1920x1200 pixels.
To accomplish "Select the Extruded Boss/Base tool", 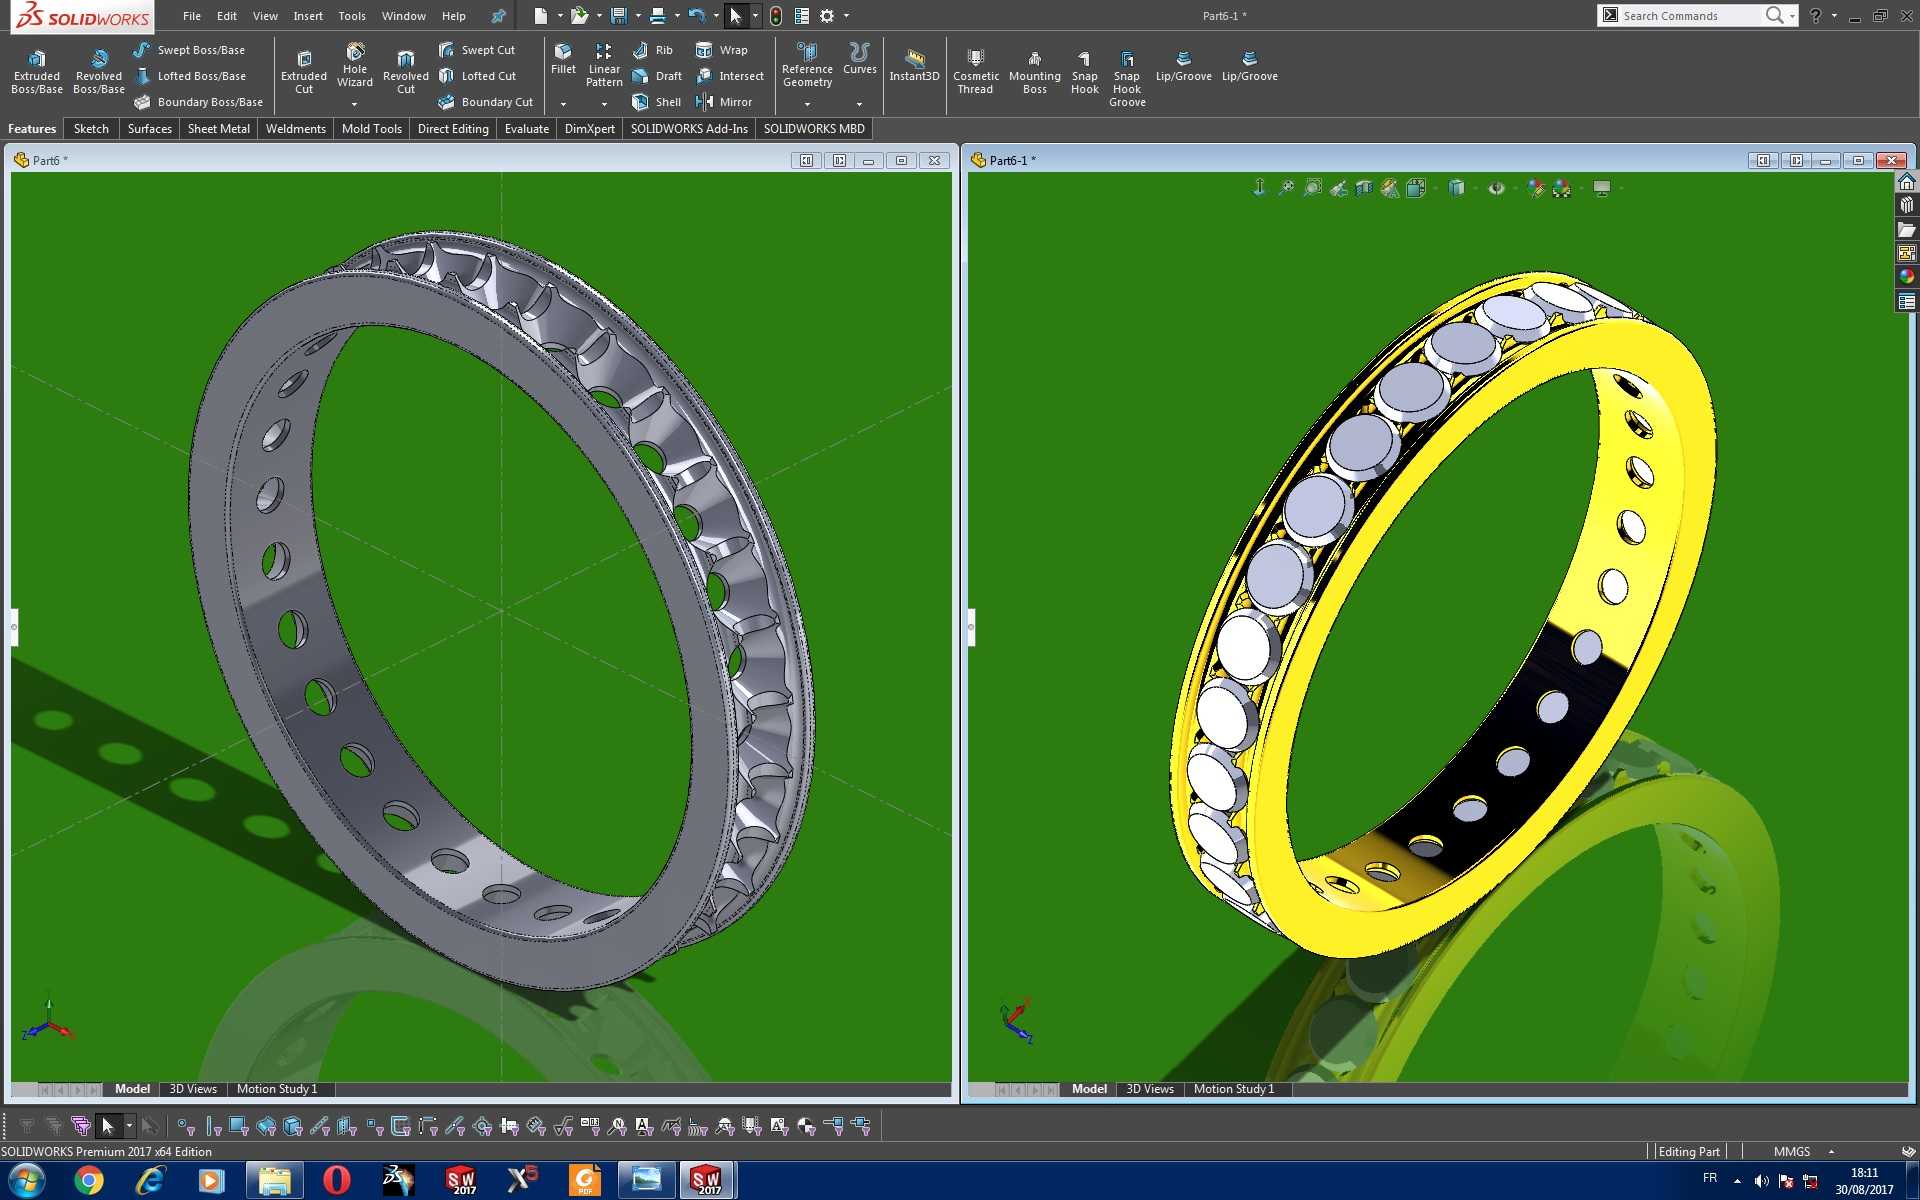I will tap(37, 71).
